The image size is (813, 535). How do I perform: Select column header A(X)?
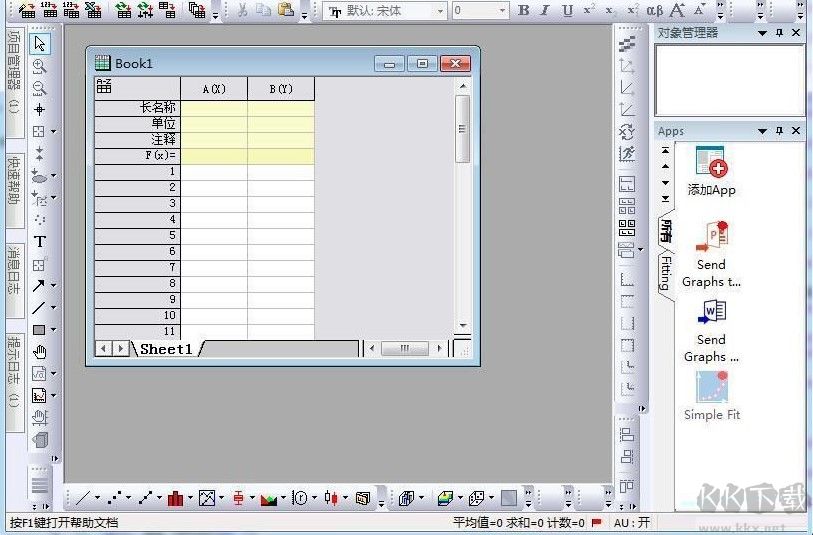click(214, 89)
